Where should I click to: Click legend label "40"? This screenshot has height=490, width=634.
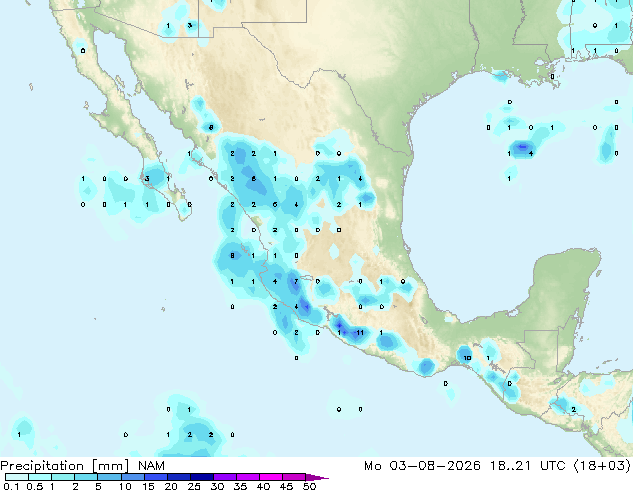(x=263, y=486)
